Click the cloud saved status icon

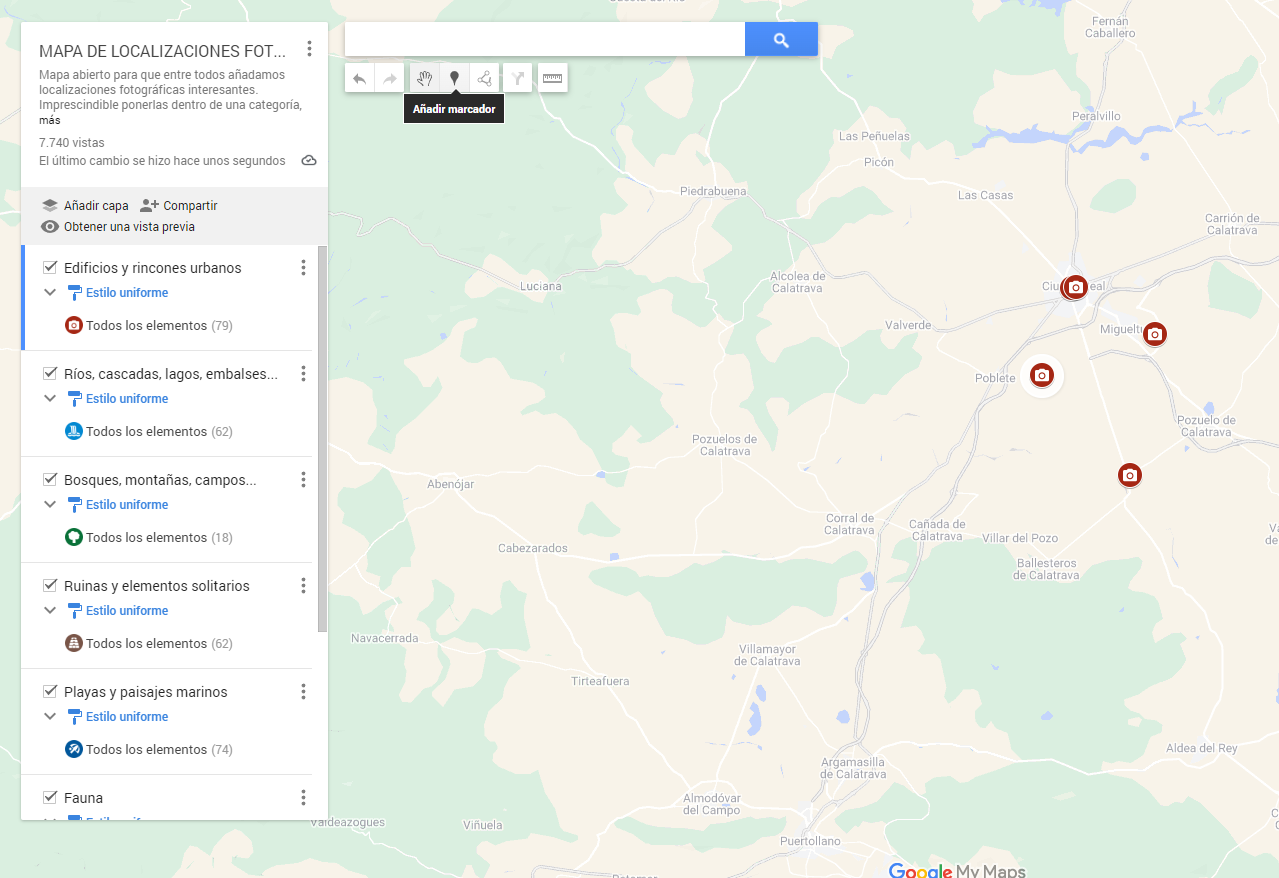coord(309,160)
